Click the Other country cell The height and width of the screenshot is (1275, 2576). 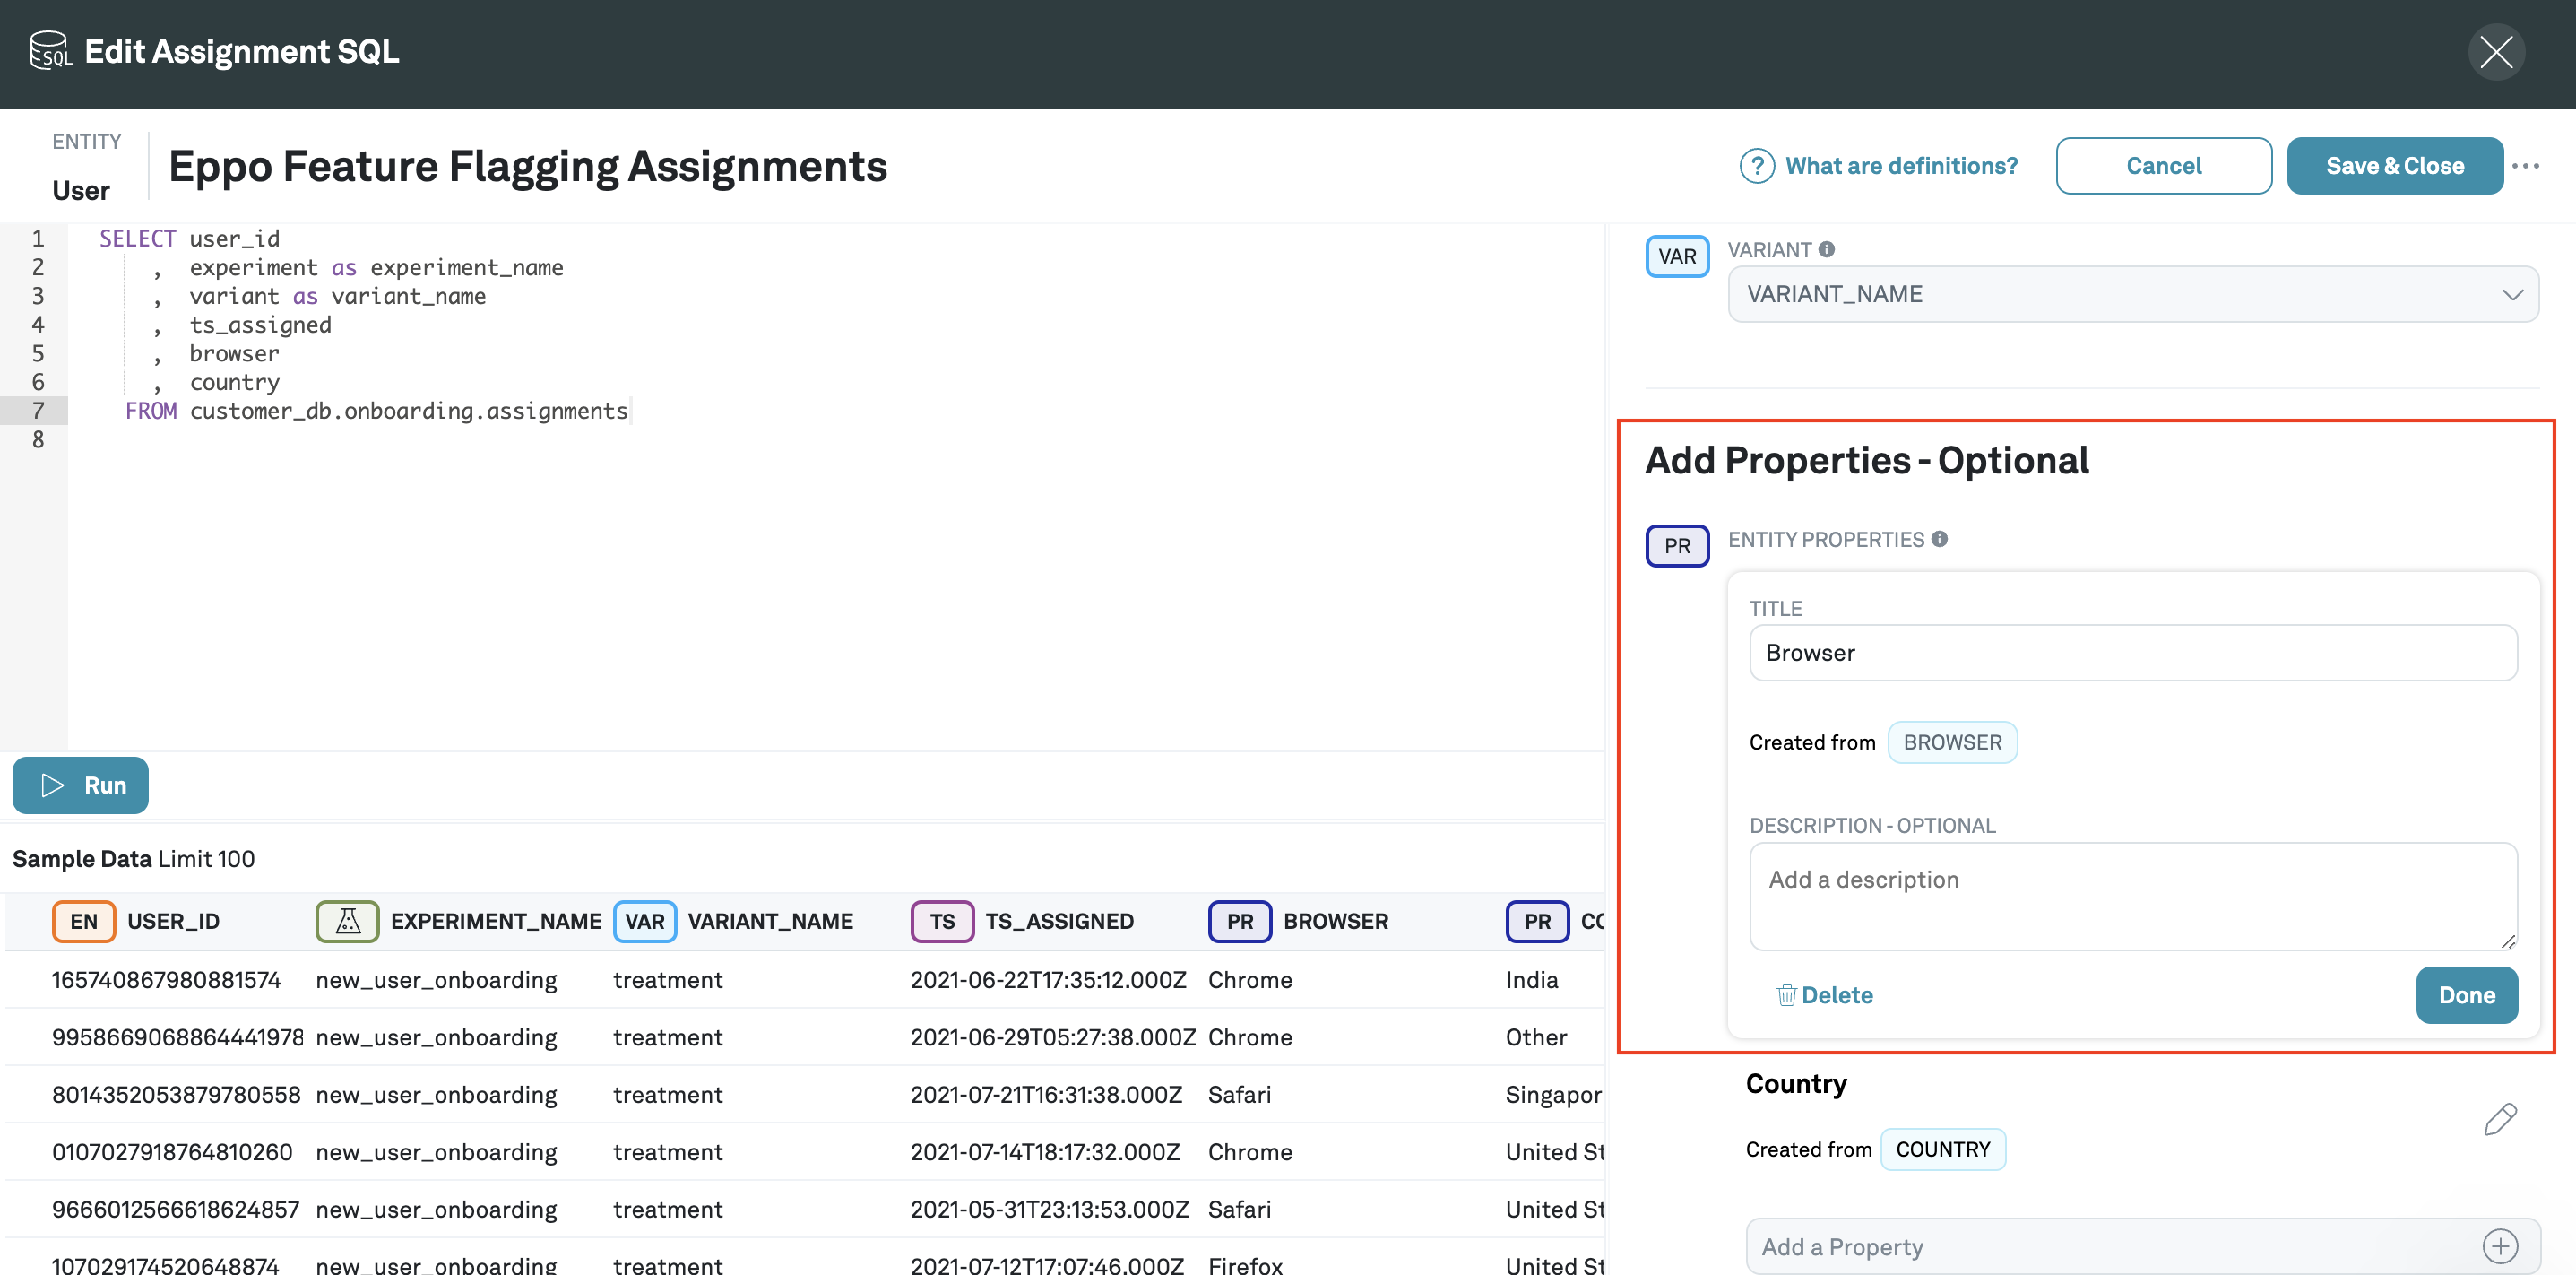click(x=1536, y=1037)
